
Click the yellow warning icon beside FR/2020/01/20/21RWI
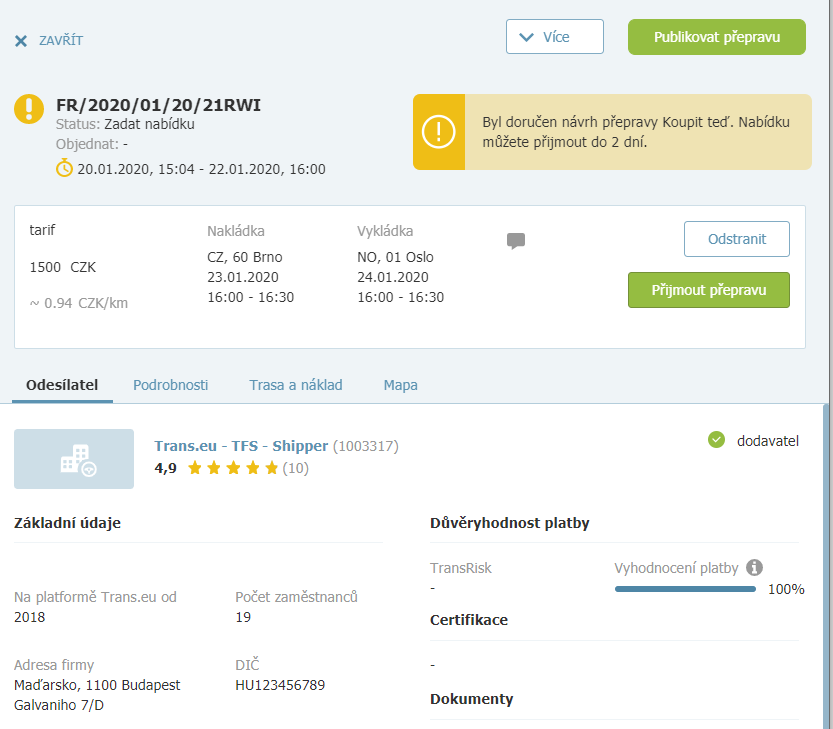[29, 109]
